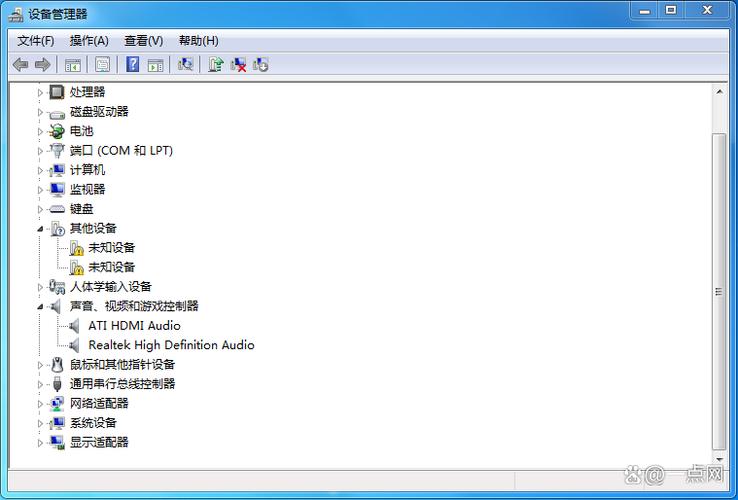
Task: Click Show/Hide console tree toolbar icon
Action: (72, 65)
